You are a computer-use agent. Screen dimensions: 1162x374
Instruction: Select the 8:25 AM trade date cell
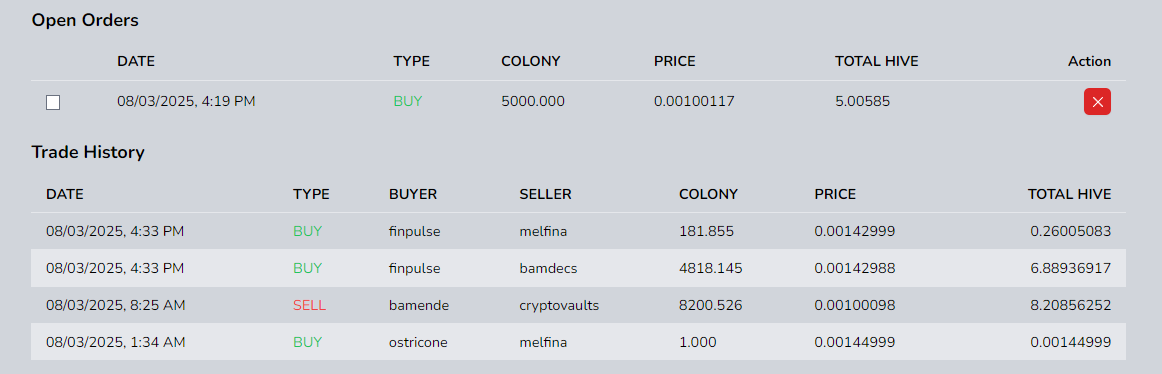116,304
